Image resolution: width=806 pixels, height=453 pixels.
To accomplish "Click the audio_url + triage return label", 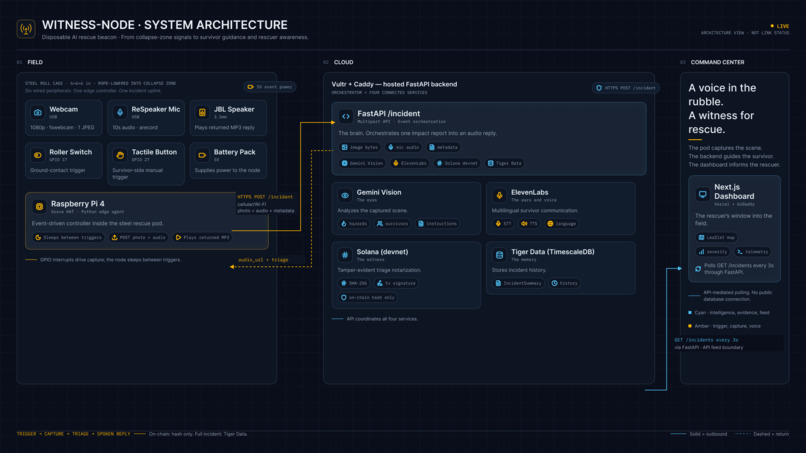I will pyautogui.click(x=263, y=260).
